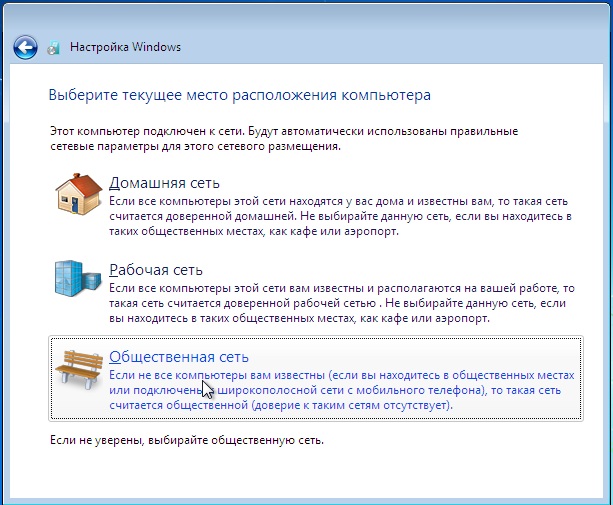Select the "Рабочая сеть" heading
This screenshot has height=505, width=613.
pos(155,270)
